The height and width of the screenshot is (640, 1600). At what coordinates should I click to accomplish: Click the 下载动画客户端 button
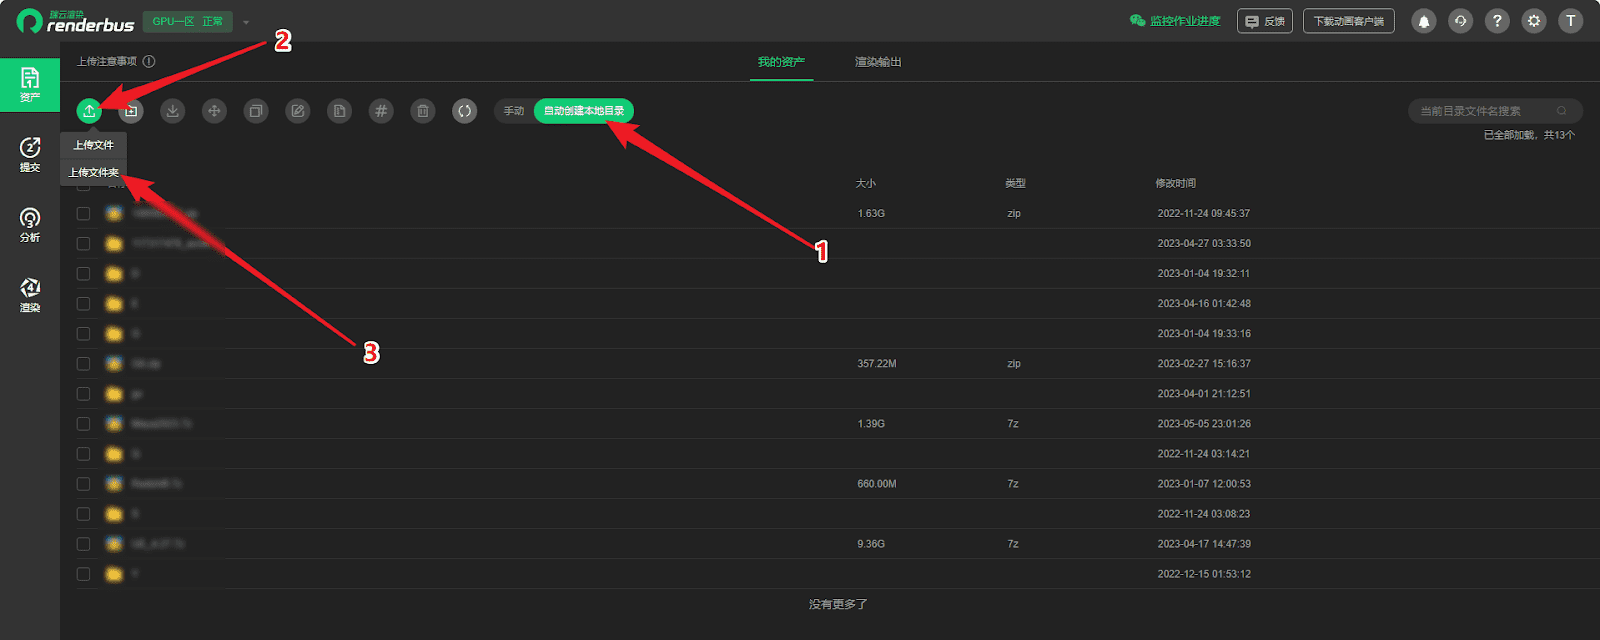coord(1348,21)
